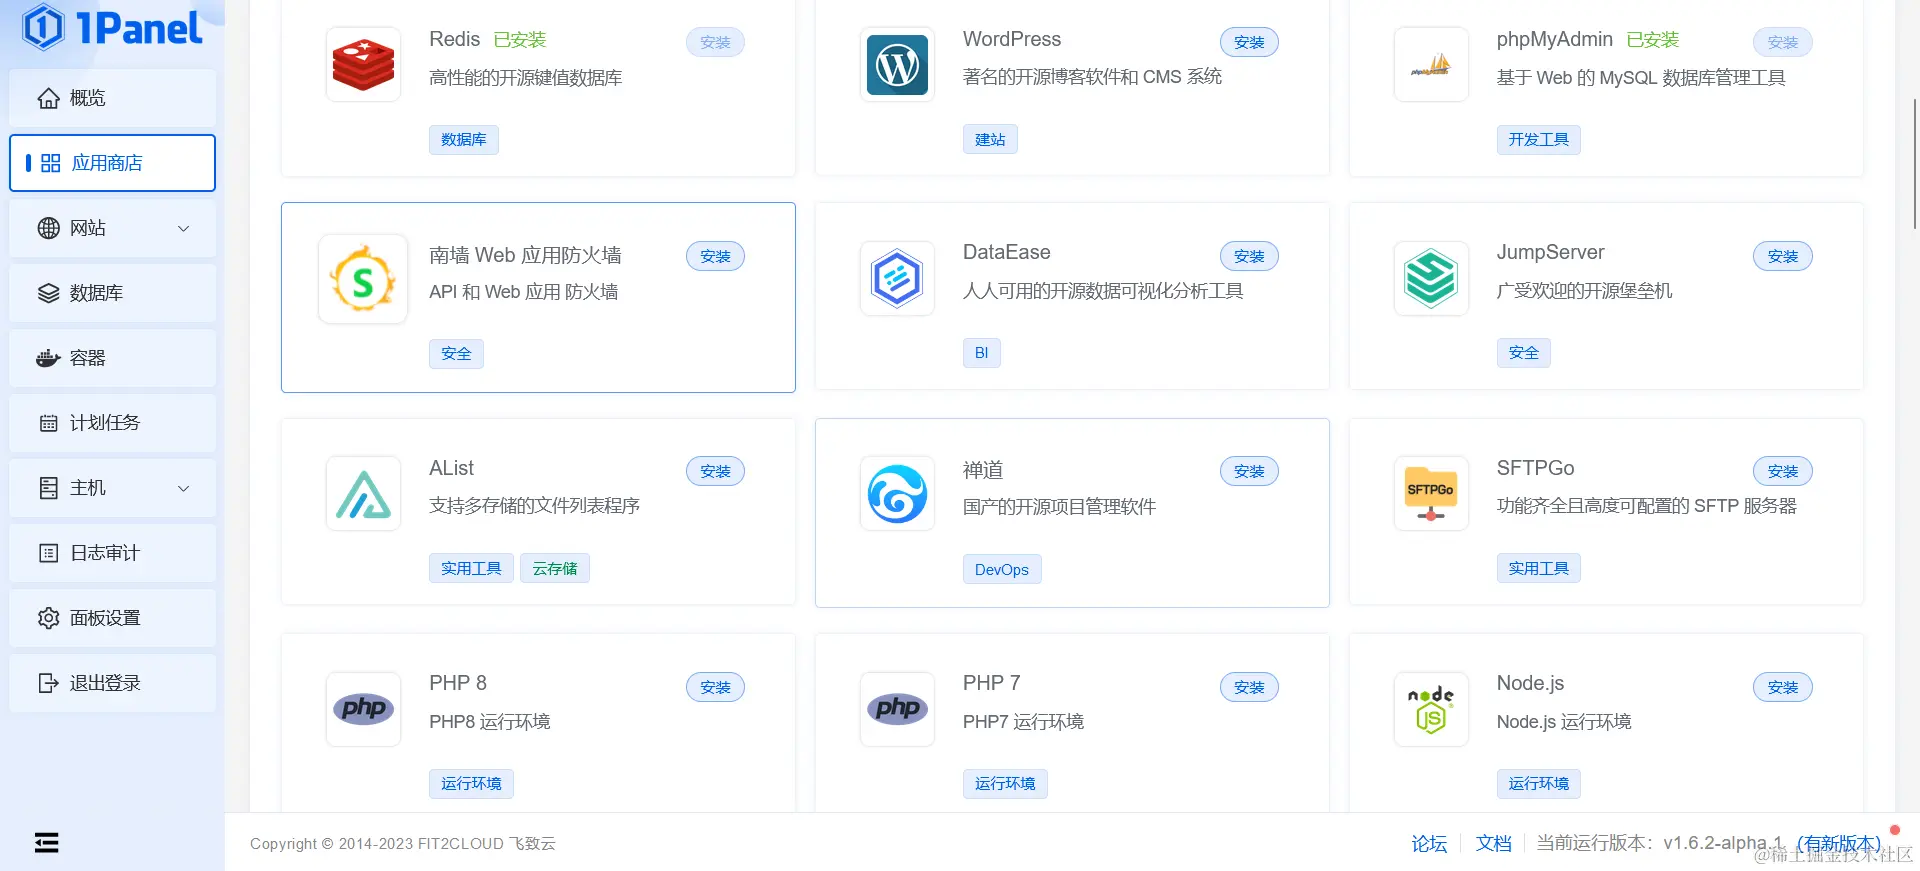Click the globe icon beside 网站
Screen dimensions: 1920x871
point(48,228)
